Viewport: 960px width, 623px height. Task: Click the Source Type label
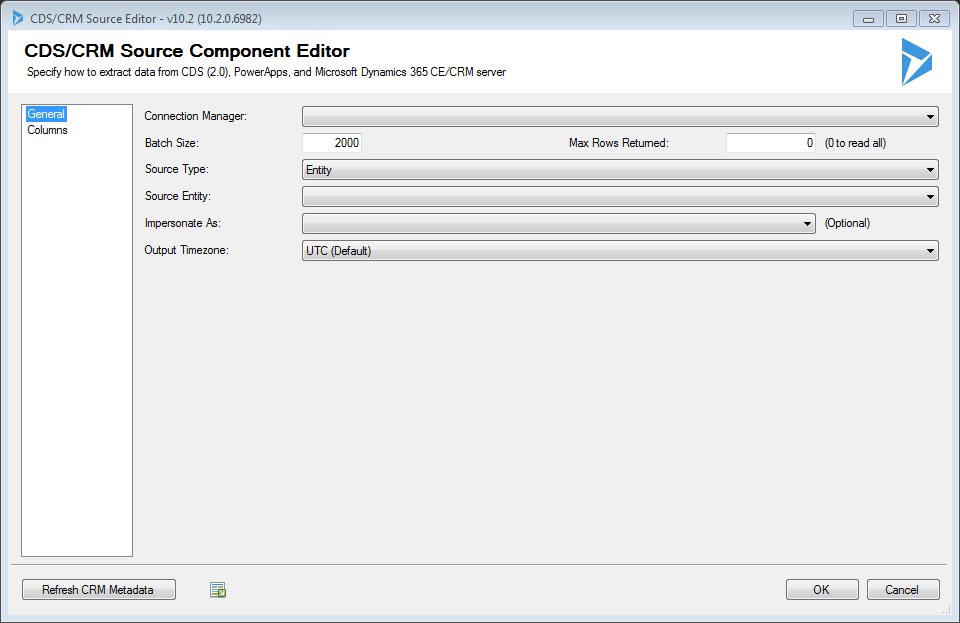tap(176, 169)
